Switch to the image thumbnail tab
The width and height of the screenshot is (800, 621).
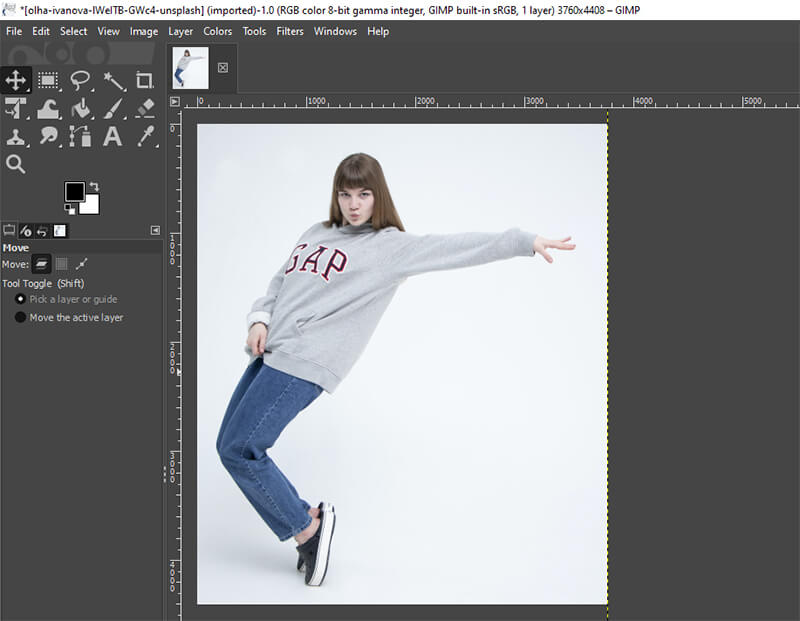coord(190,68)
